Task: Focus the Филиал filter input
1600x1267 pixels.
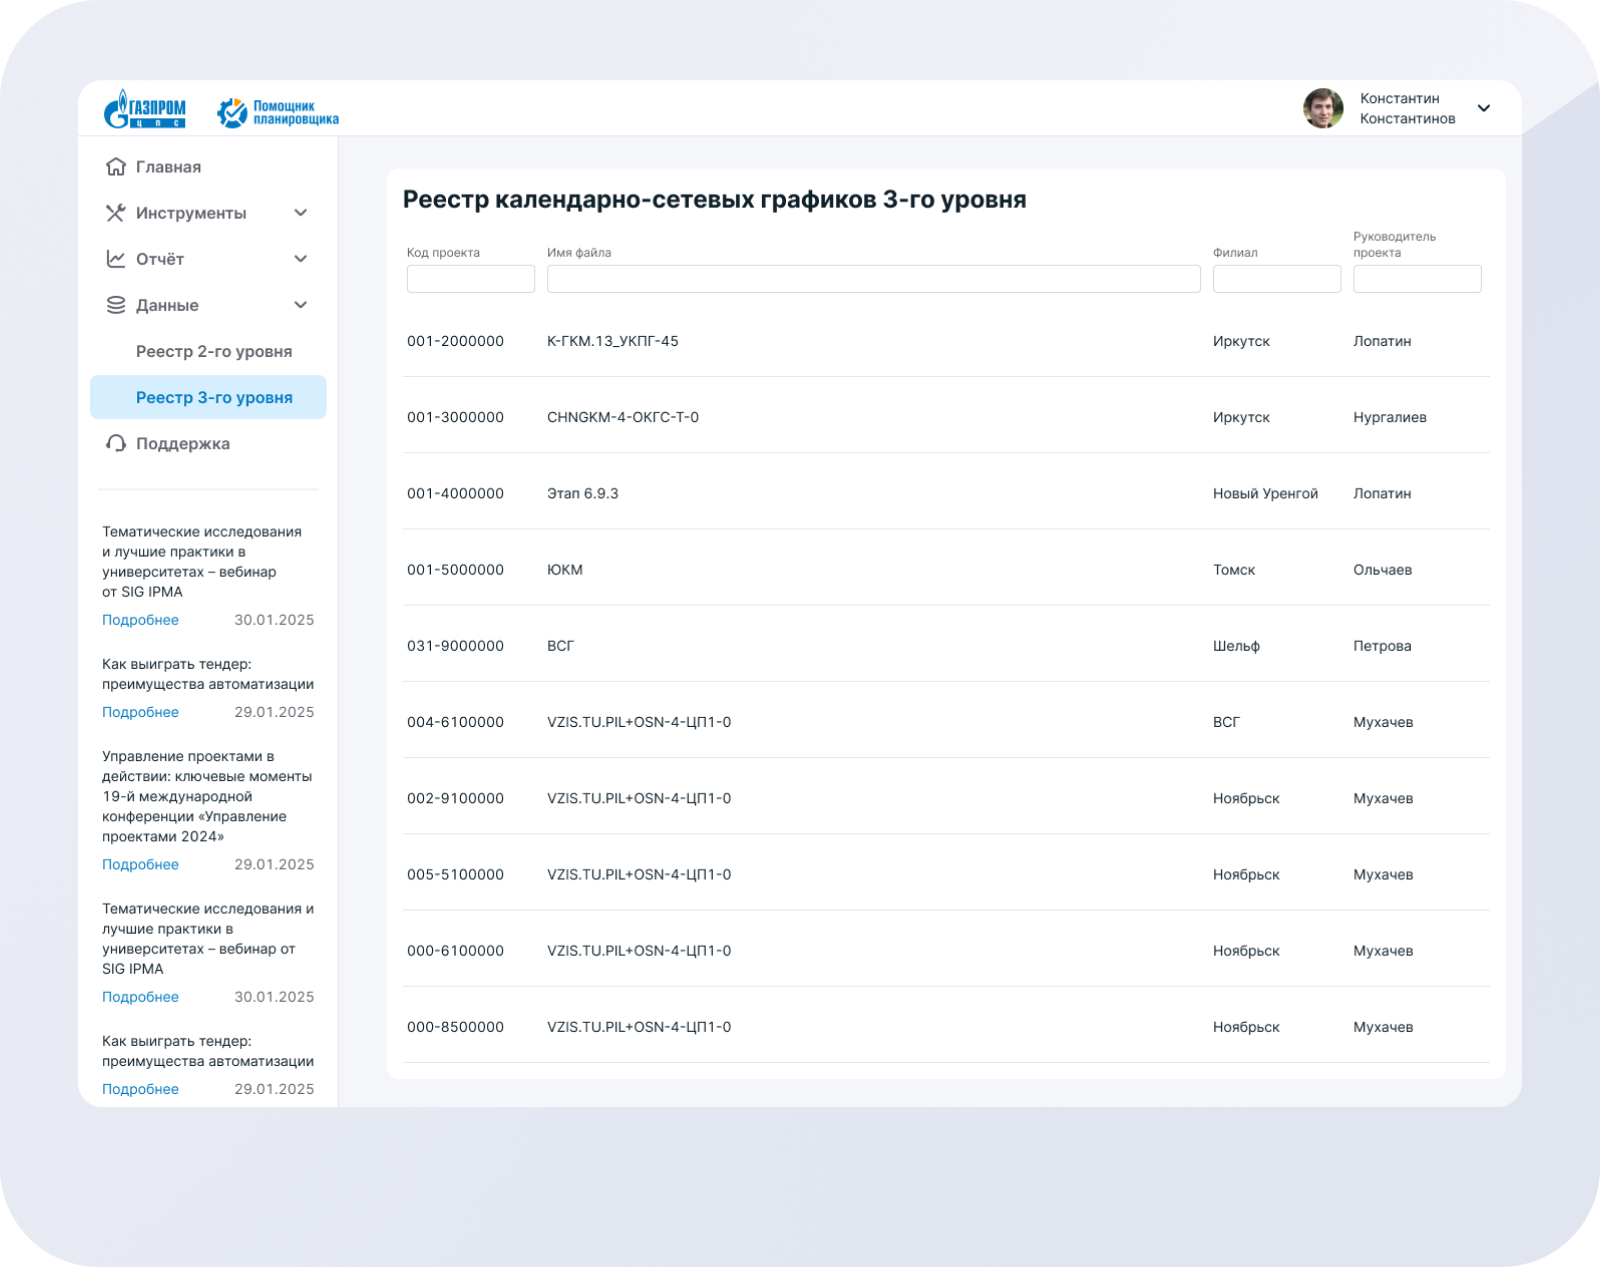Action: [1276, 279]
